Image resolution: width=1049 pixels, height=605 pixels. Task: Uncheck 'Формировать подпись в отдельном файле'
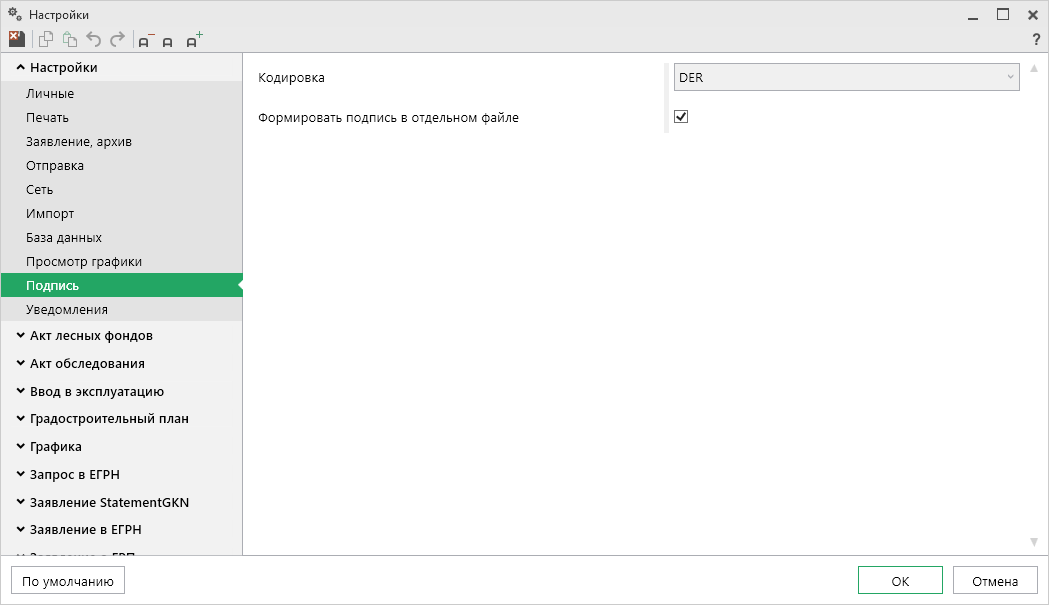681,117
